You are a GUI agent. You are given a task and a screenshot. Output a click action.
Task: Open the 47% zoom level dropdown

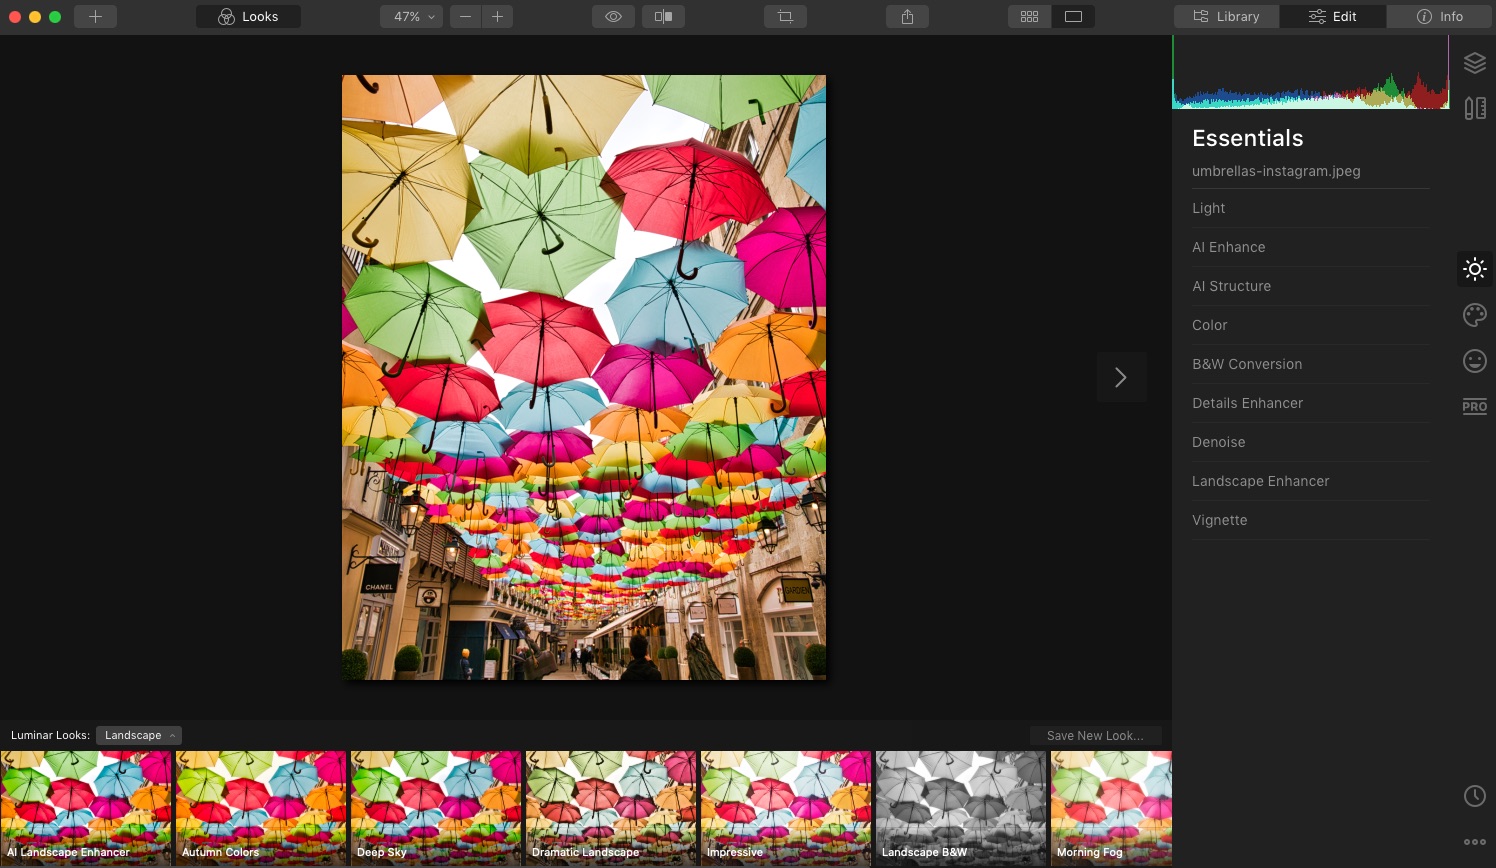[x=411, y=17]
